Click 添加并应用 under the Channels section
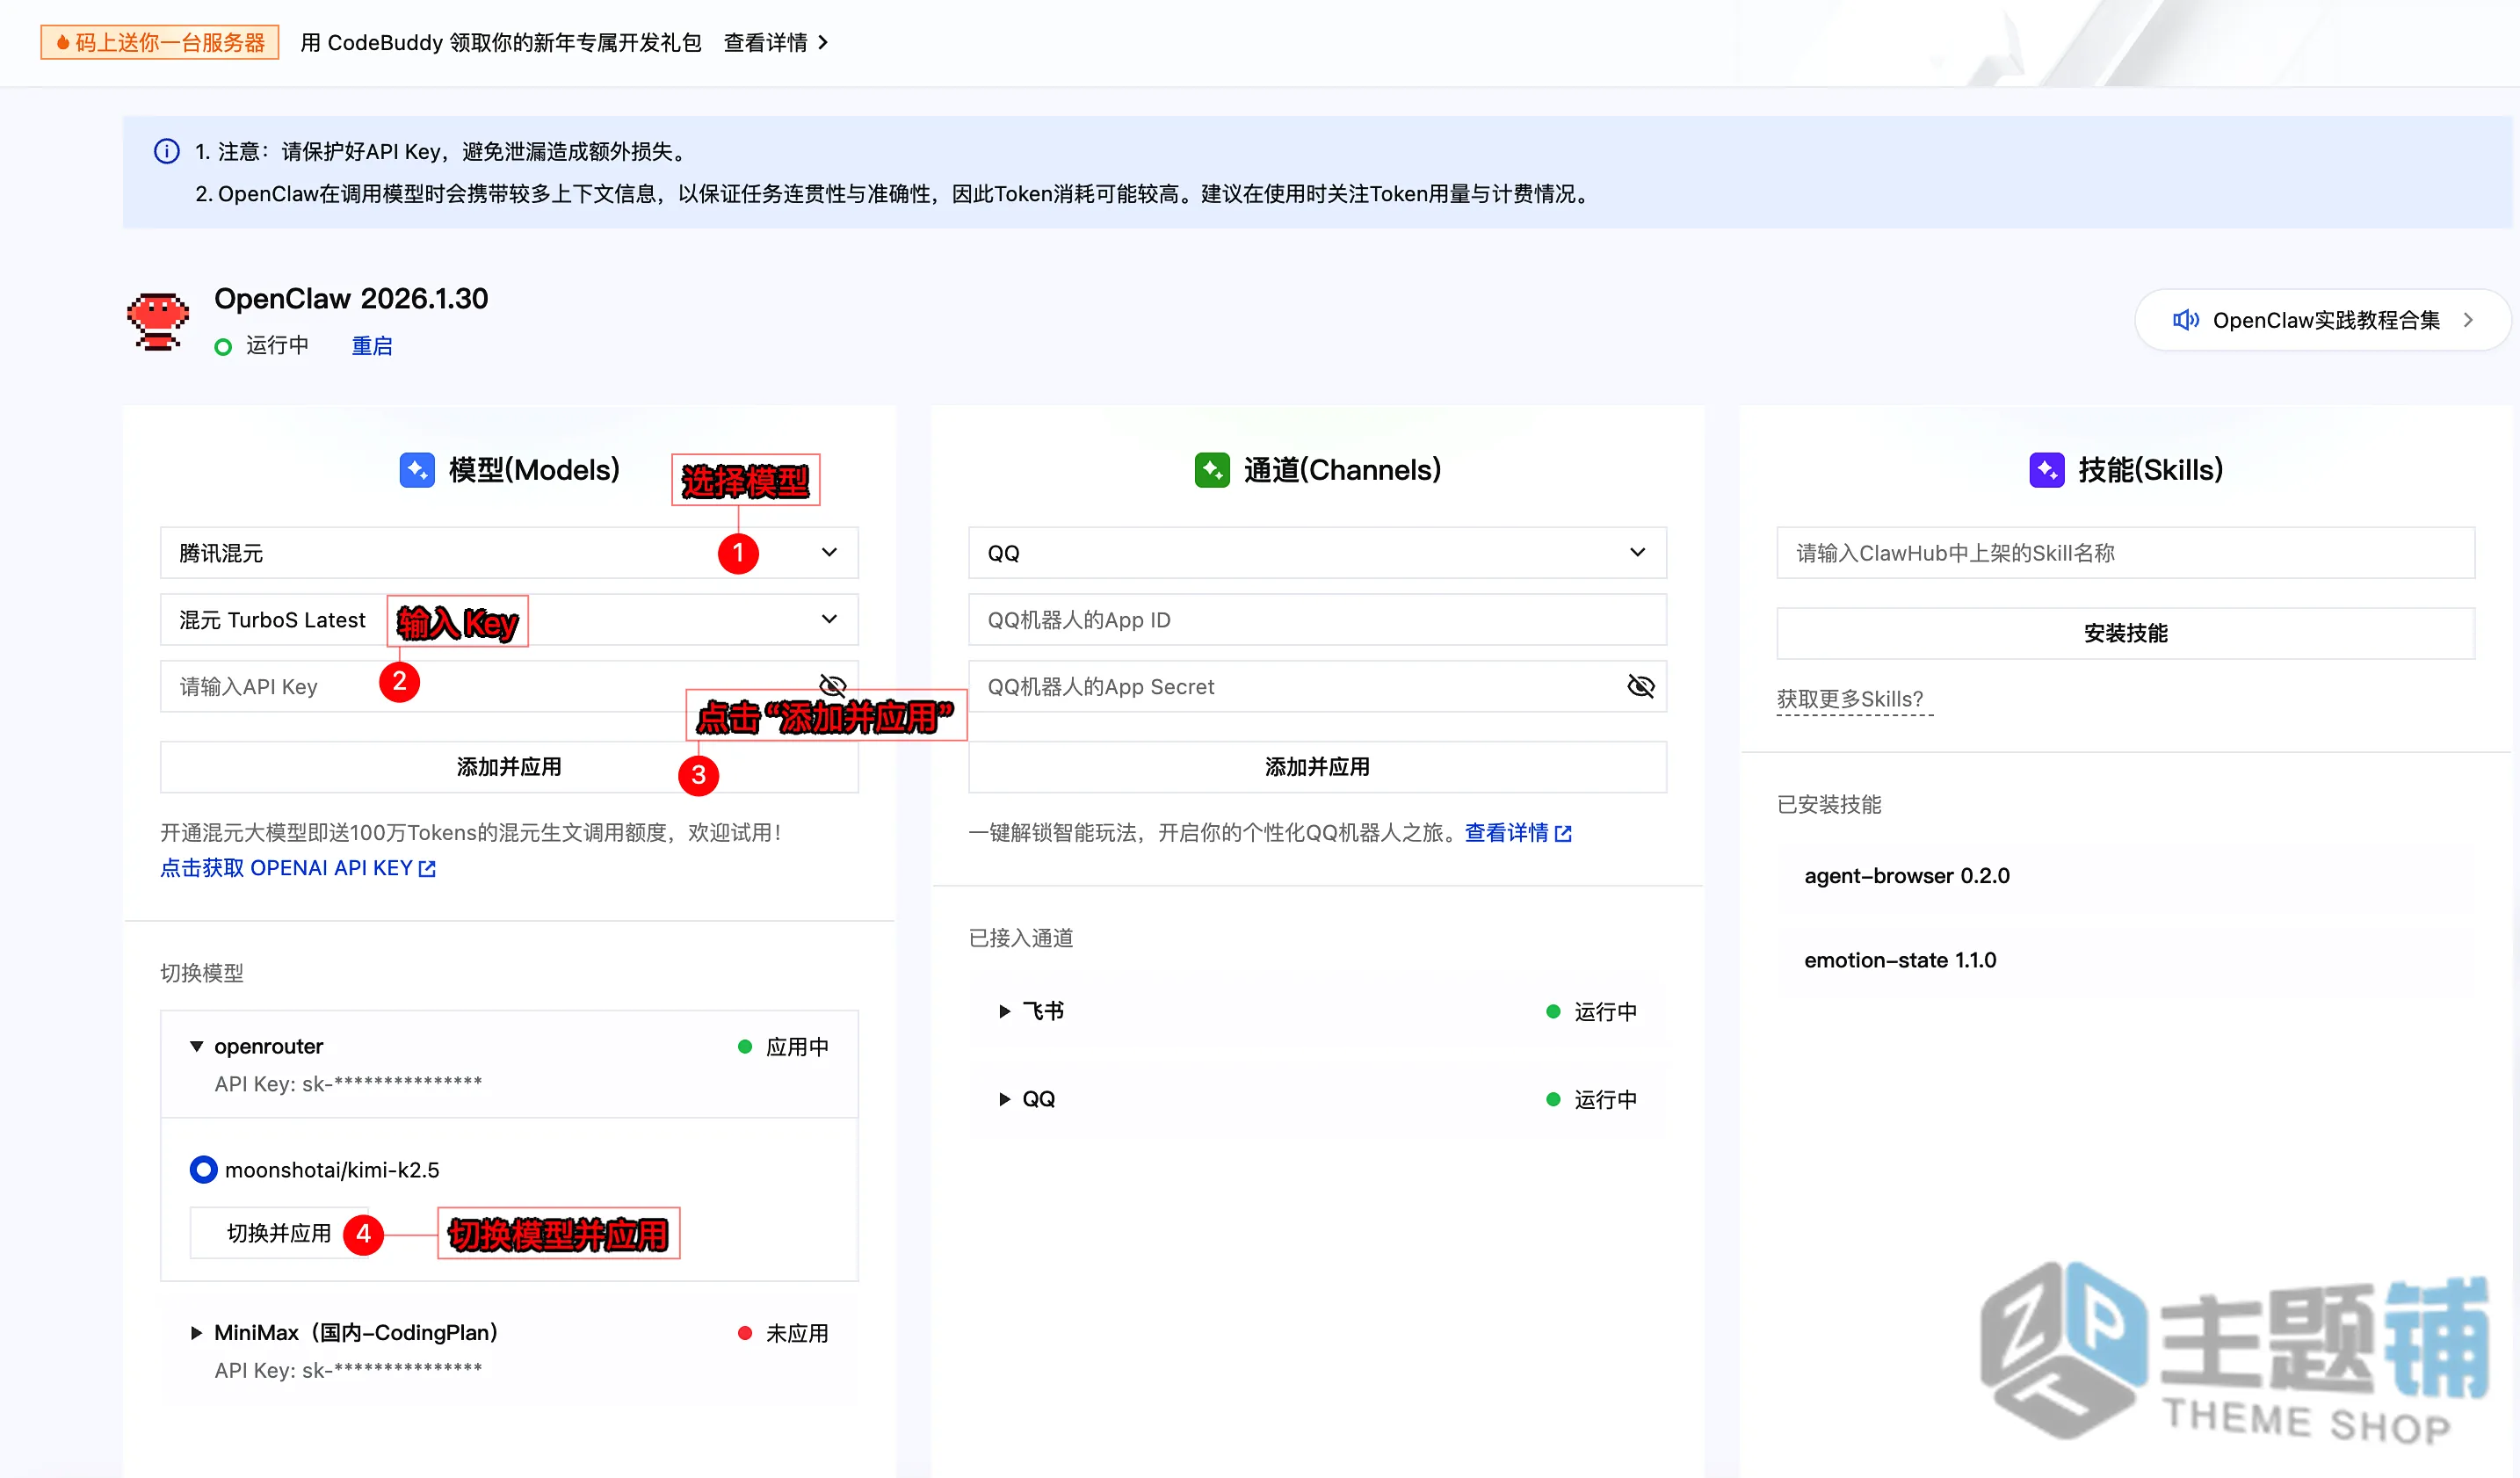Image resolution: width=2520 pixels, height=1478 pixels. point(1317,767)
